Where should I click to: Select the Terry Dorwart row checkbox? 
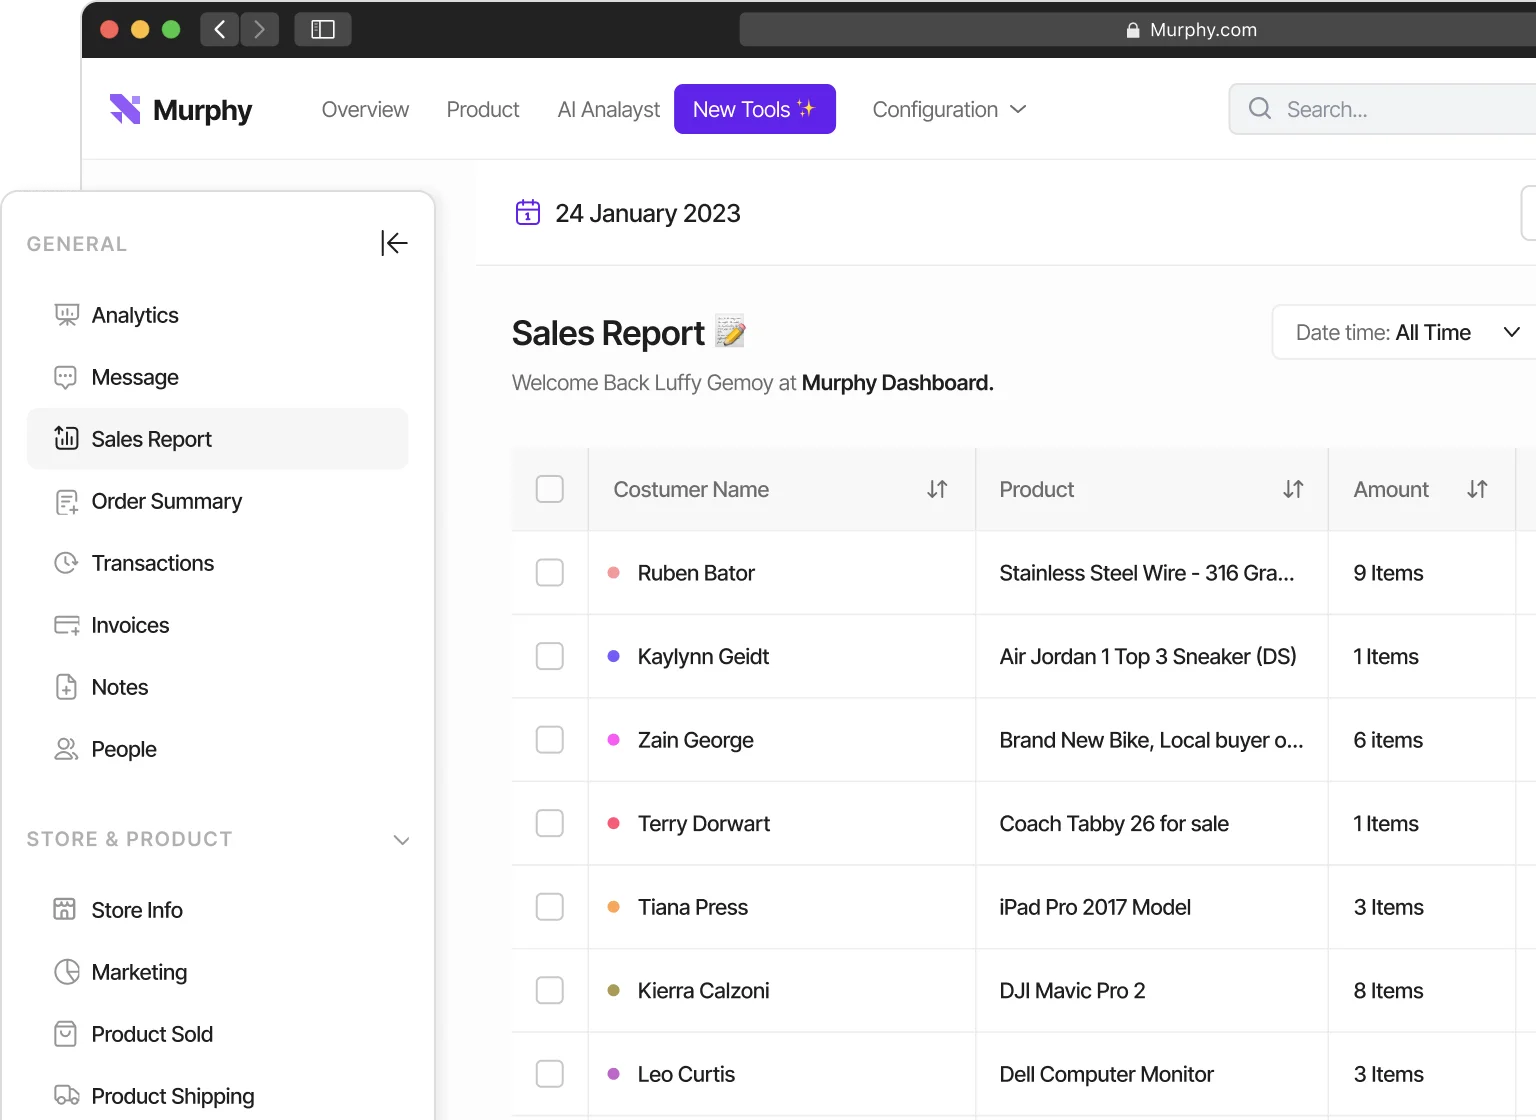point(550,823)
